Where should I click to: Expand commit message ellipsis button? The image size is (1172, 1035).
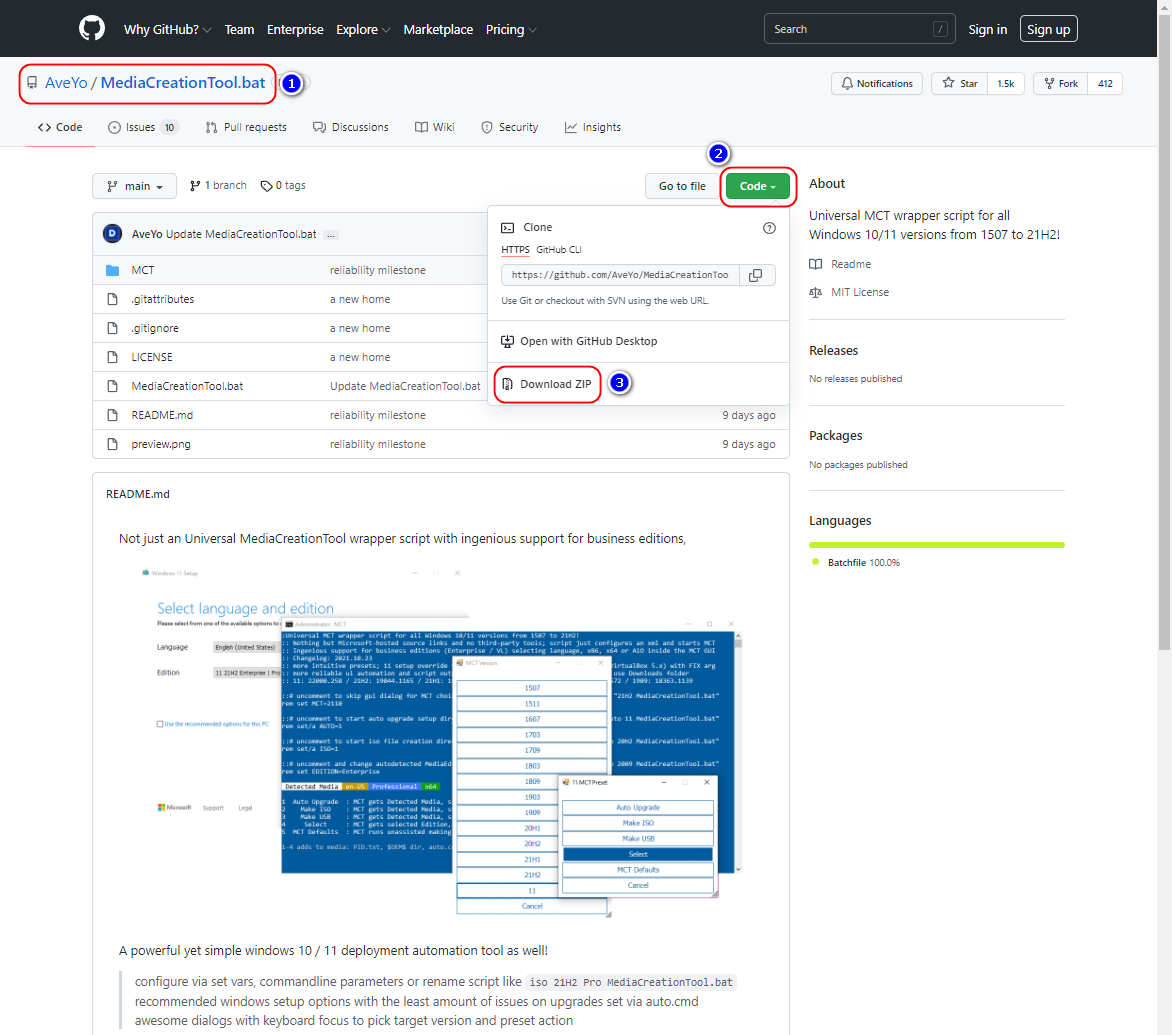coord(331,235)
